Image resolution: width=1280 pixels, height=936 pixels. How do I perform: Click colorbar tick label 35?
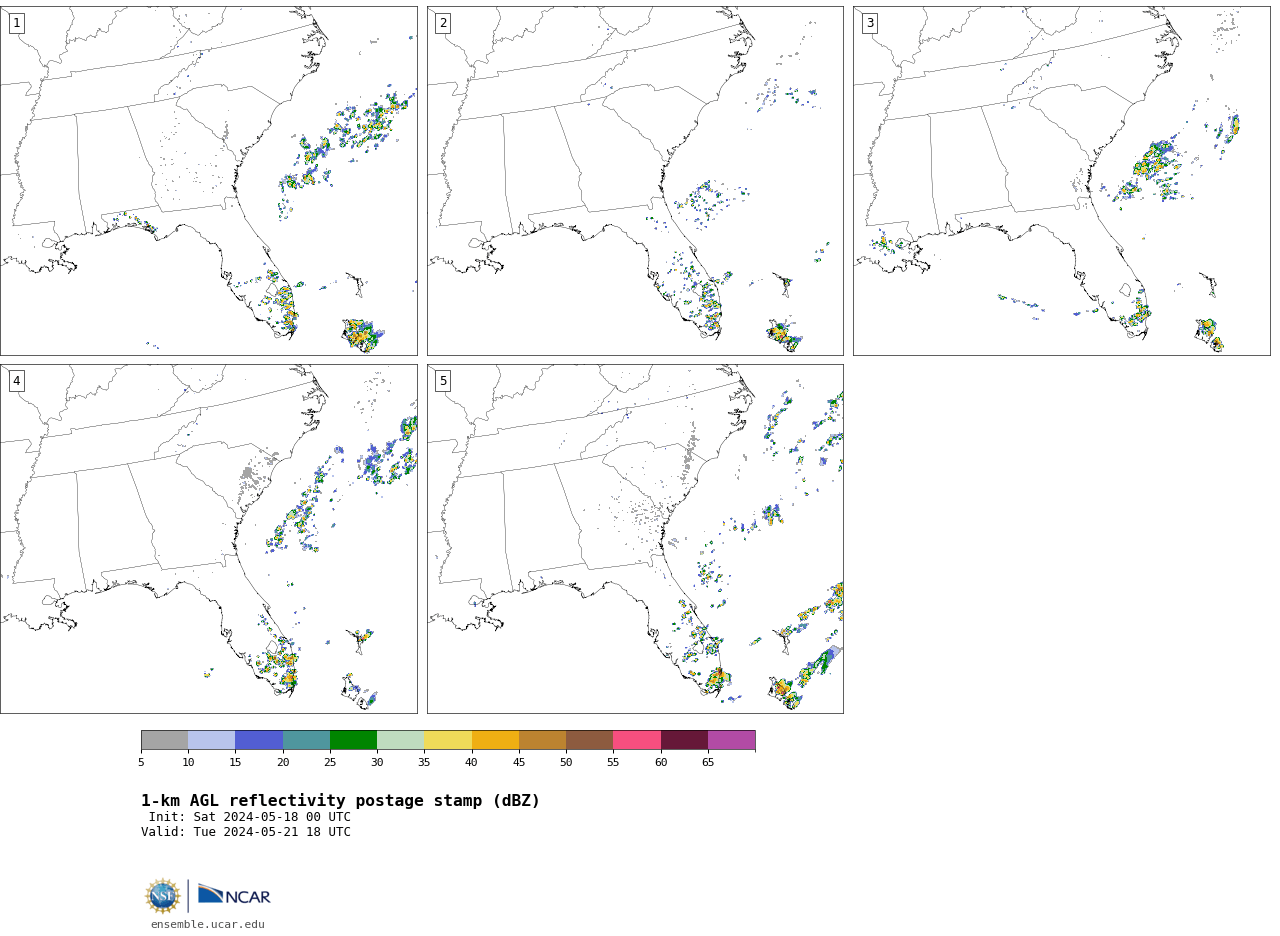click(424, 763)
